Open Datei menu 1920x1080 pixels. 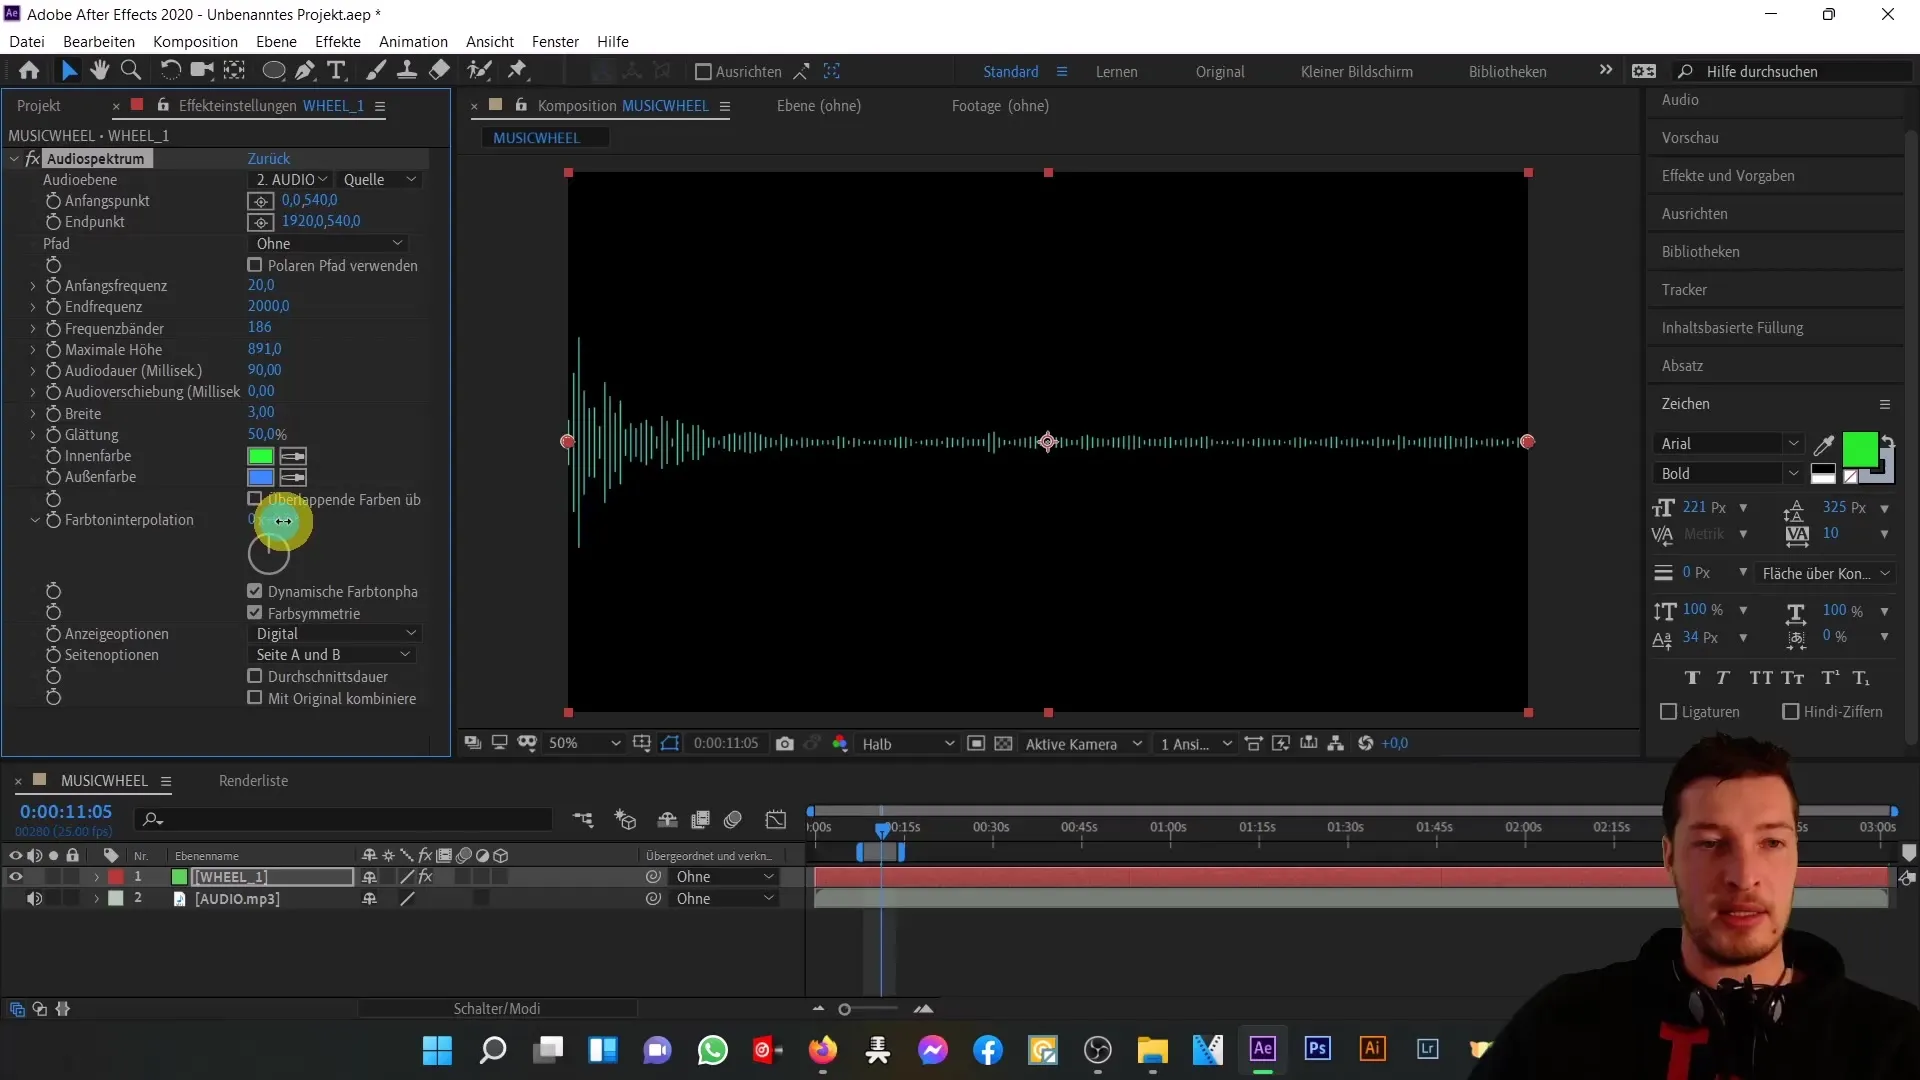click(x=27, y=41)
